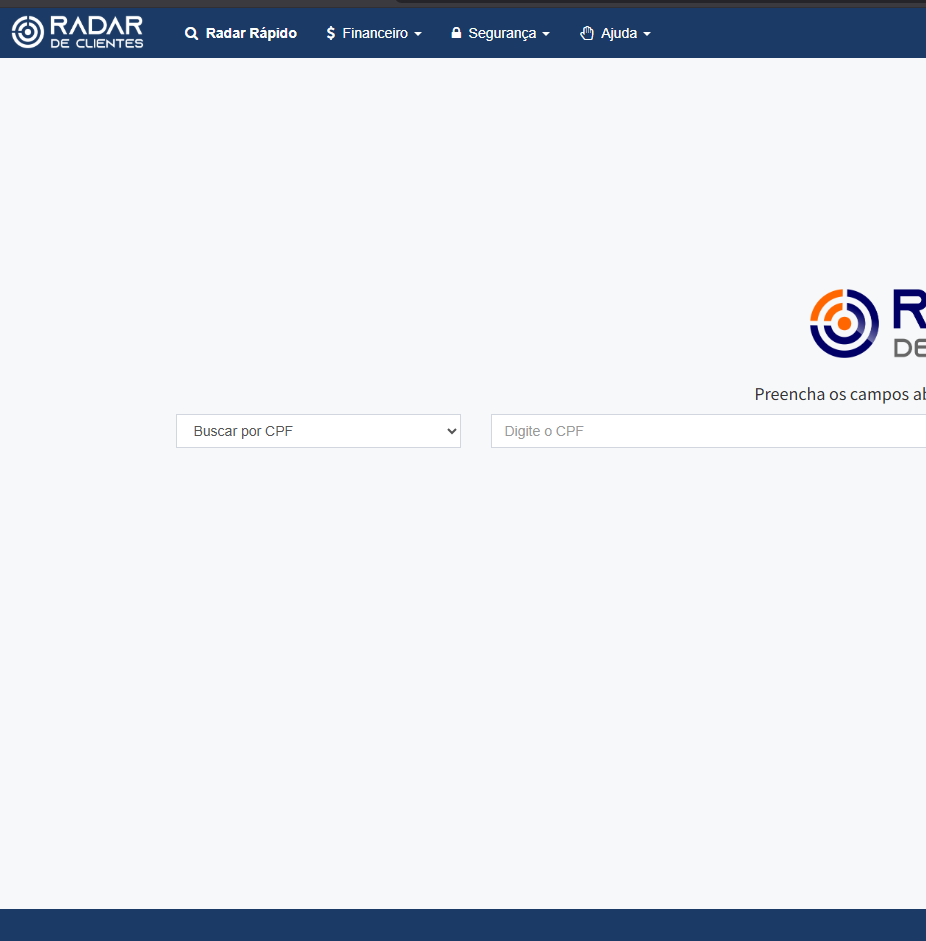Click the padlock icon beside Segurança

457,33
